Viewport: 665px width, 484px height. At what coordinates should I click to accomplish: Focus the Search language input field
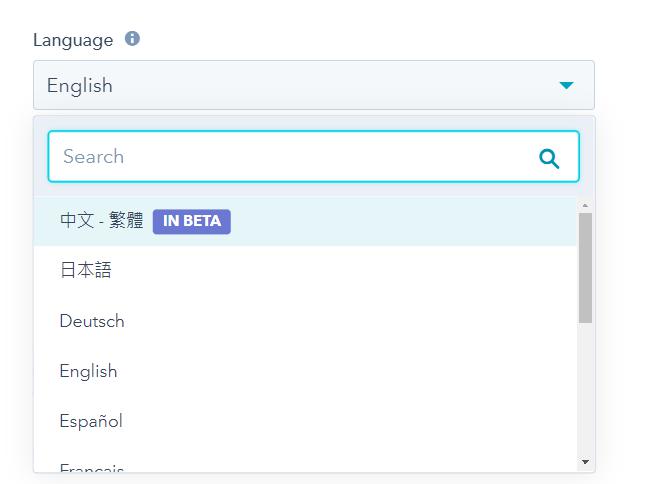[313, 157]
